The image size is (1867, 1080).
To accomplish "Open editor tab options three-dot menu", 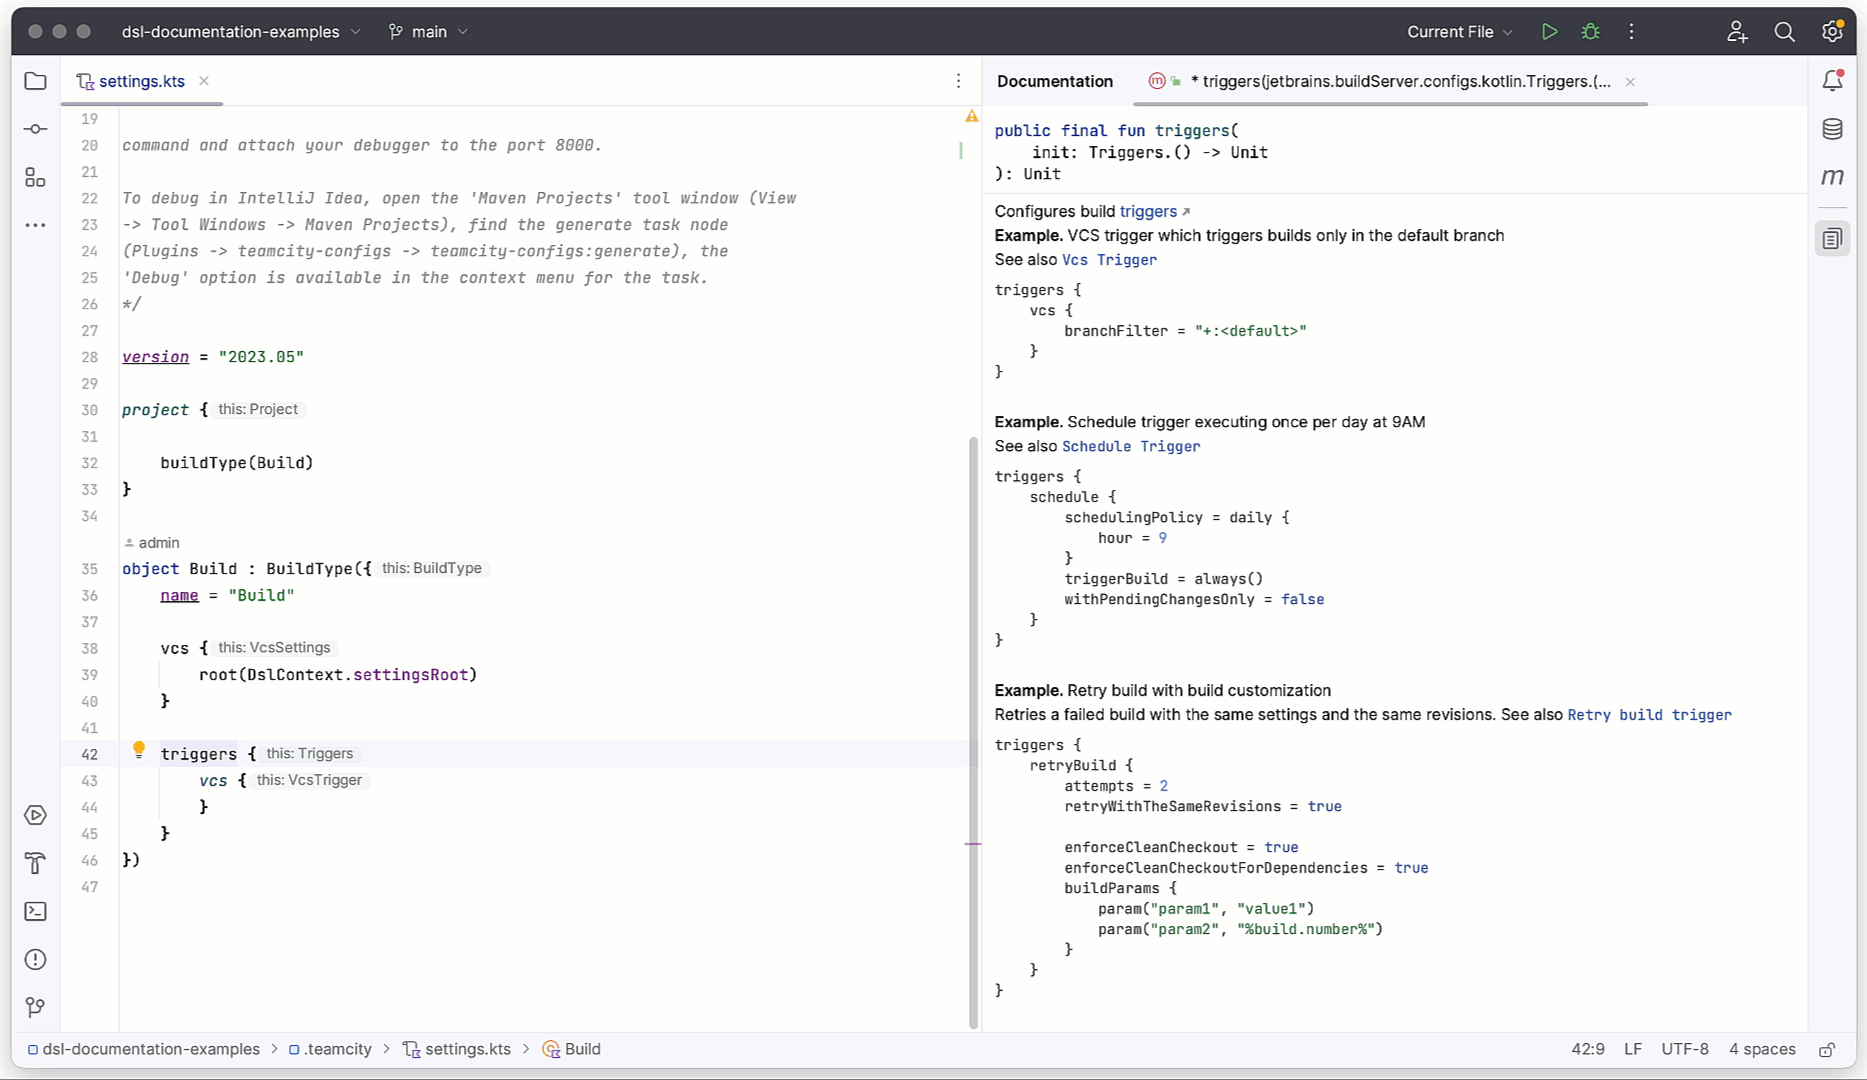I will pos(958,81).
